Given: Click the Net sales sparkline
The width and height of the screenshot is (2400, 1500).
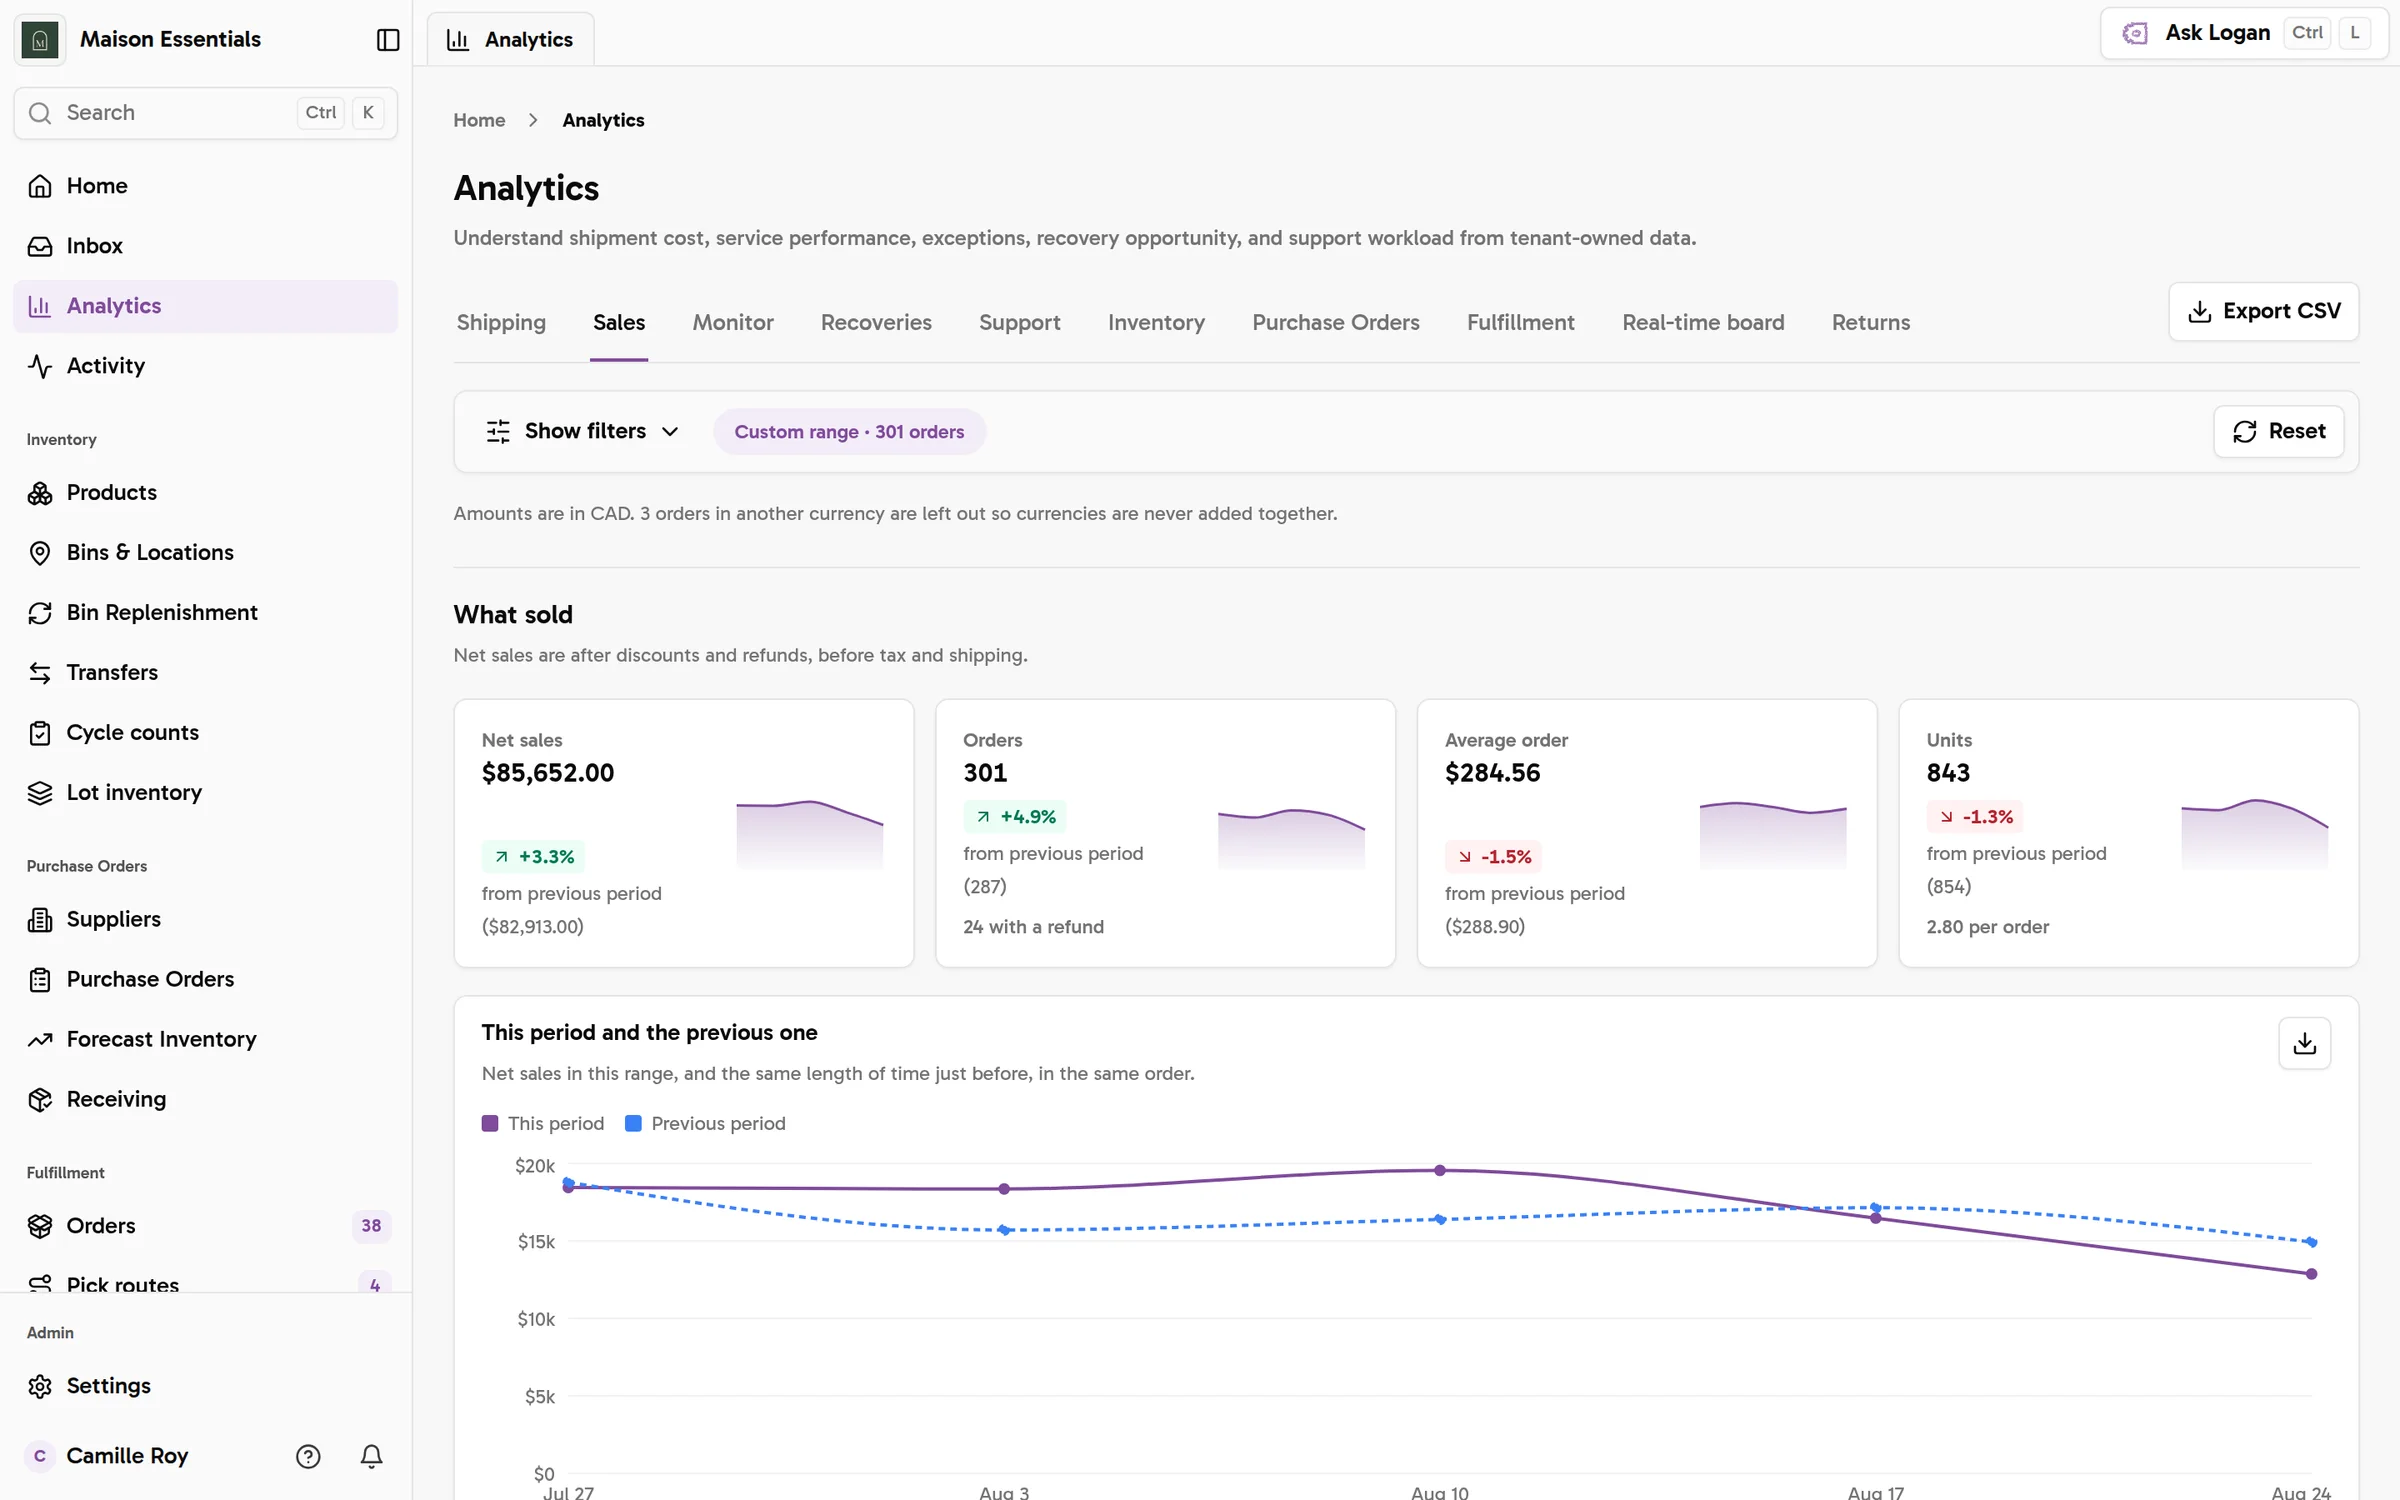Looking at the screenshot, I should pyautogui.click(x=810, y=834).
